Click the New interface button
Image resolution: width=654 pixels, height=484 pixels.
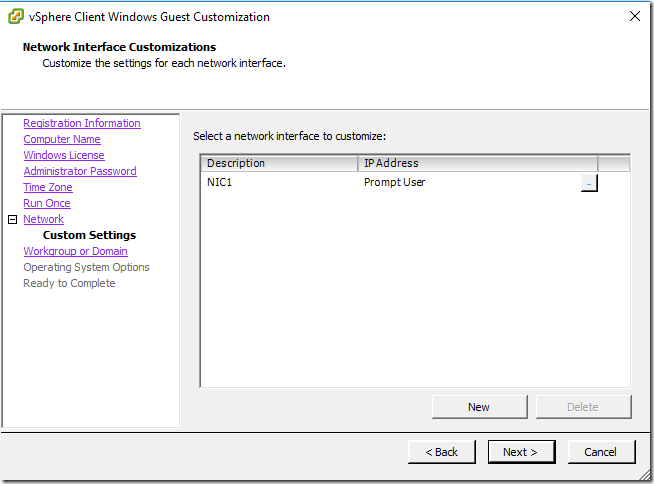480,407
